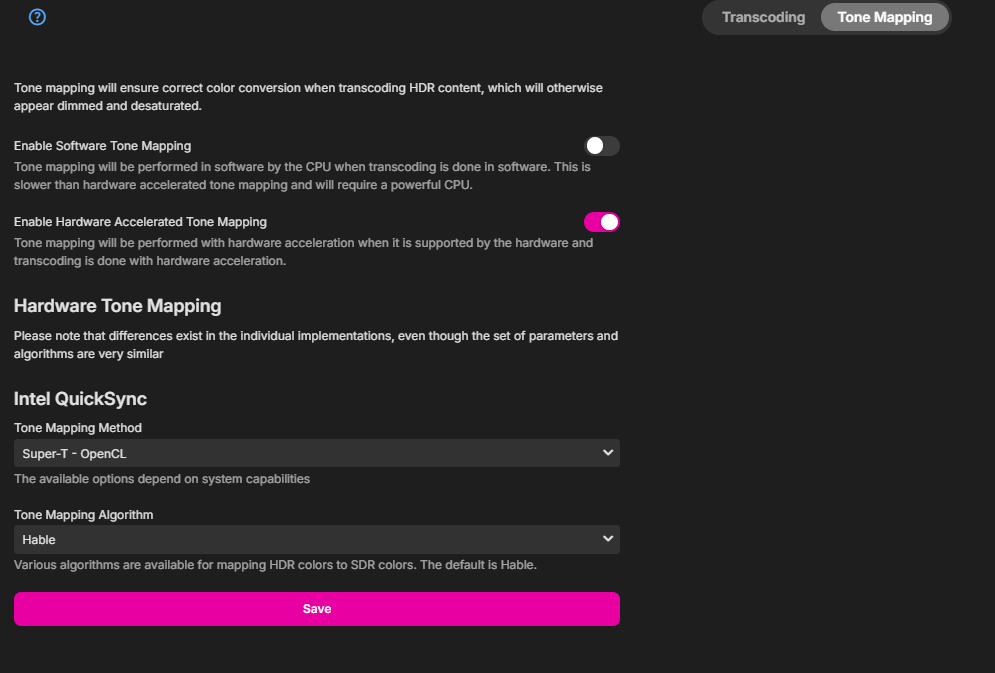Click the chevron arrow on Tone Mapping Method
Screen dimensions: 995x673
(x=607, y=453)
